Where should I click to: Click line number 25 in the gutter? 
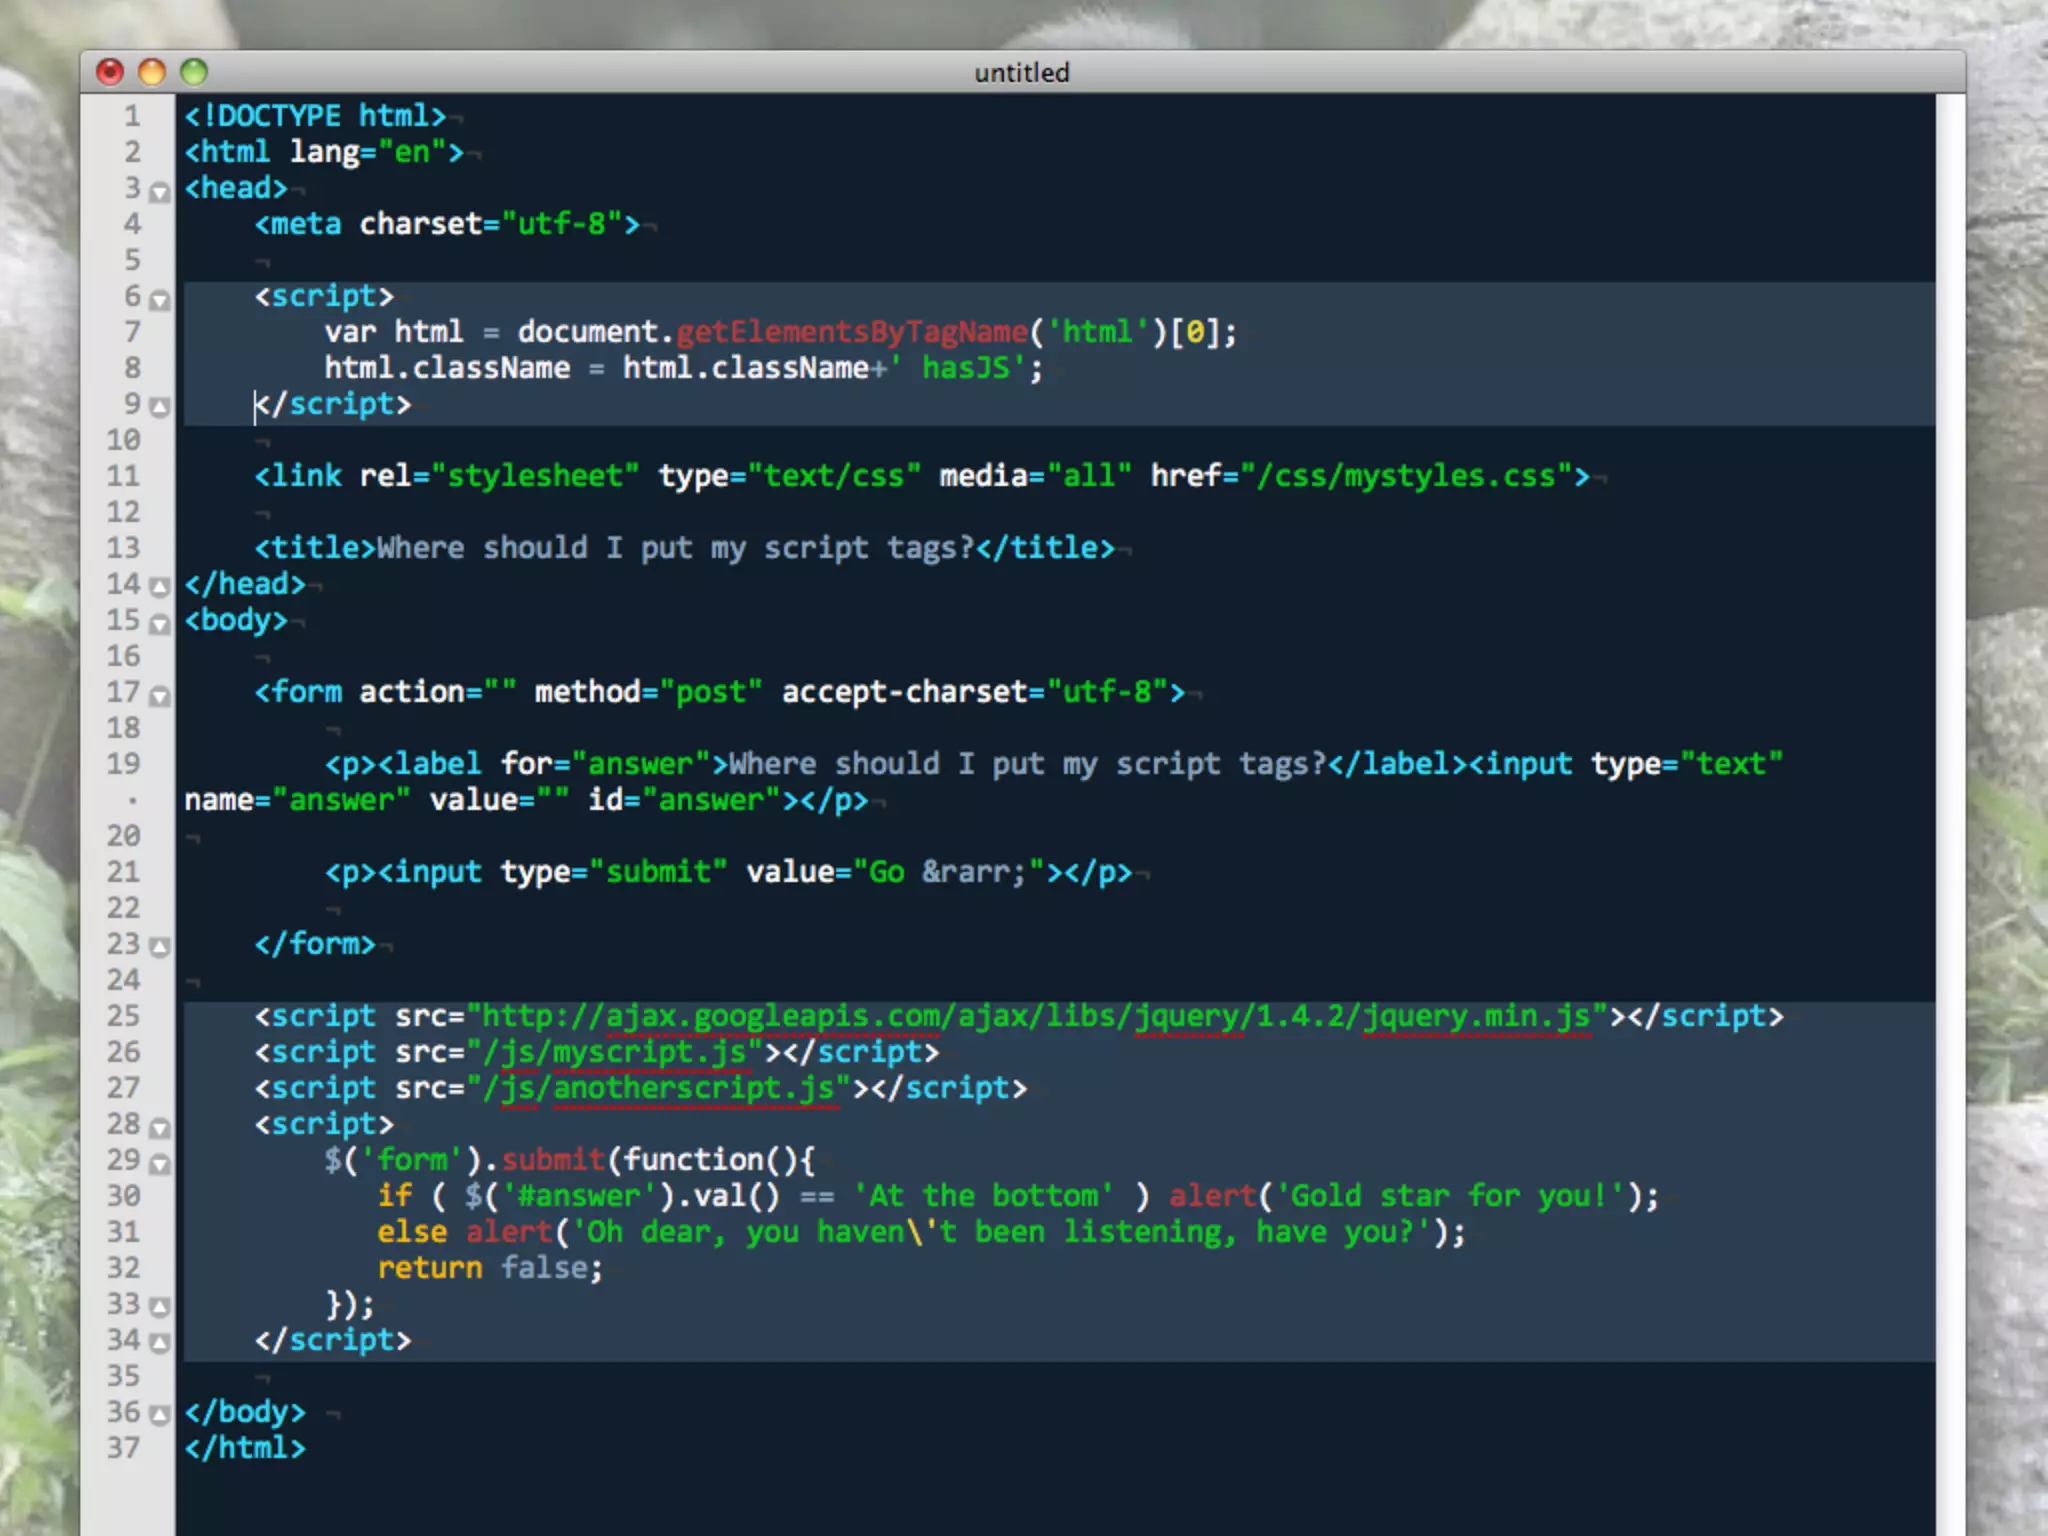pyautogui.click(x=124, y=1016)
